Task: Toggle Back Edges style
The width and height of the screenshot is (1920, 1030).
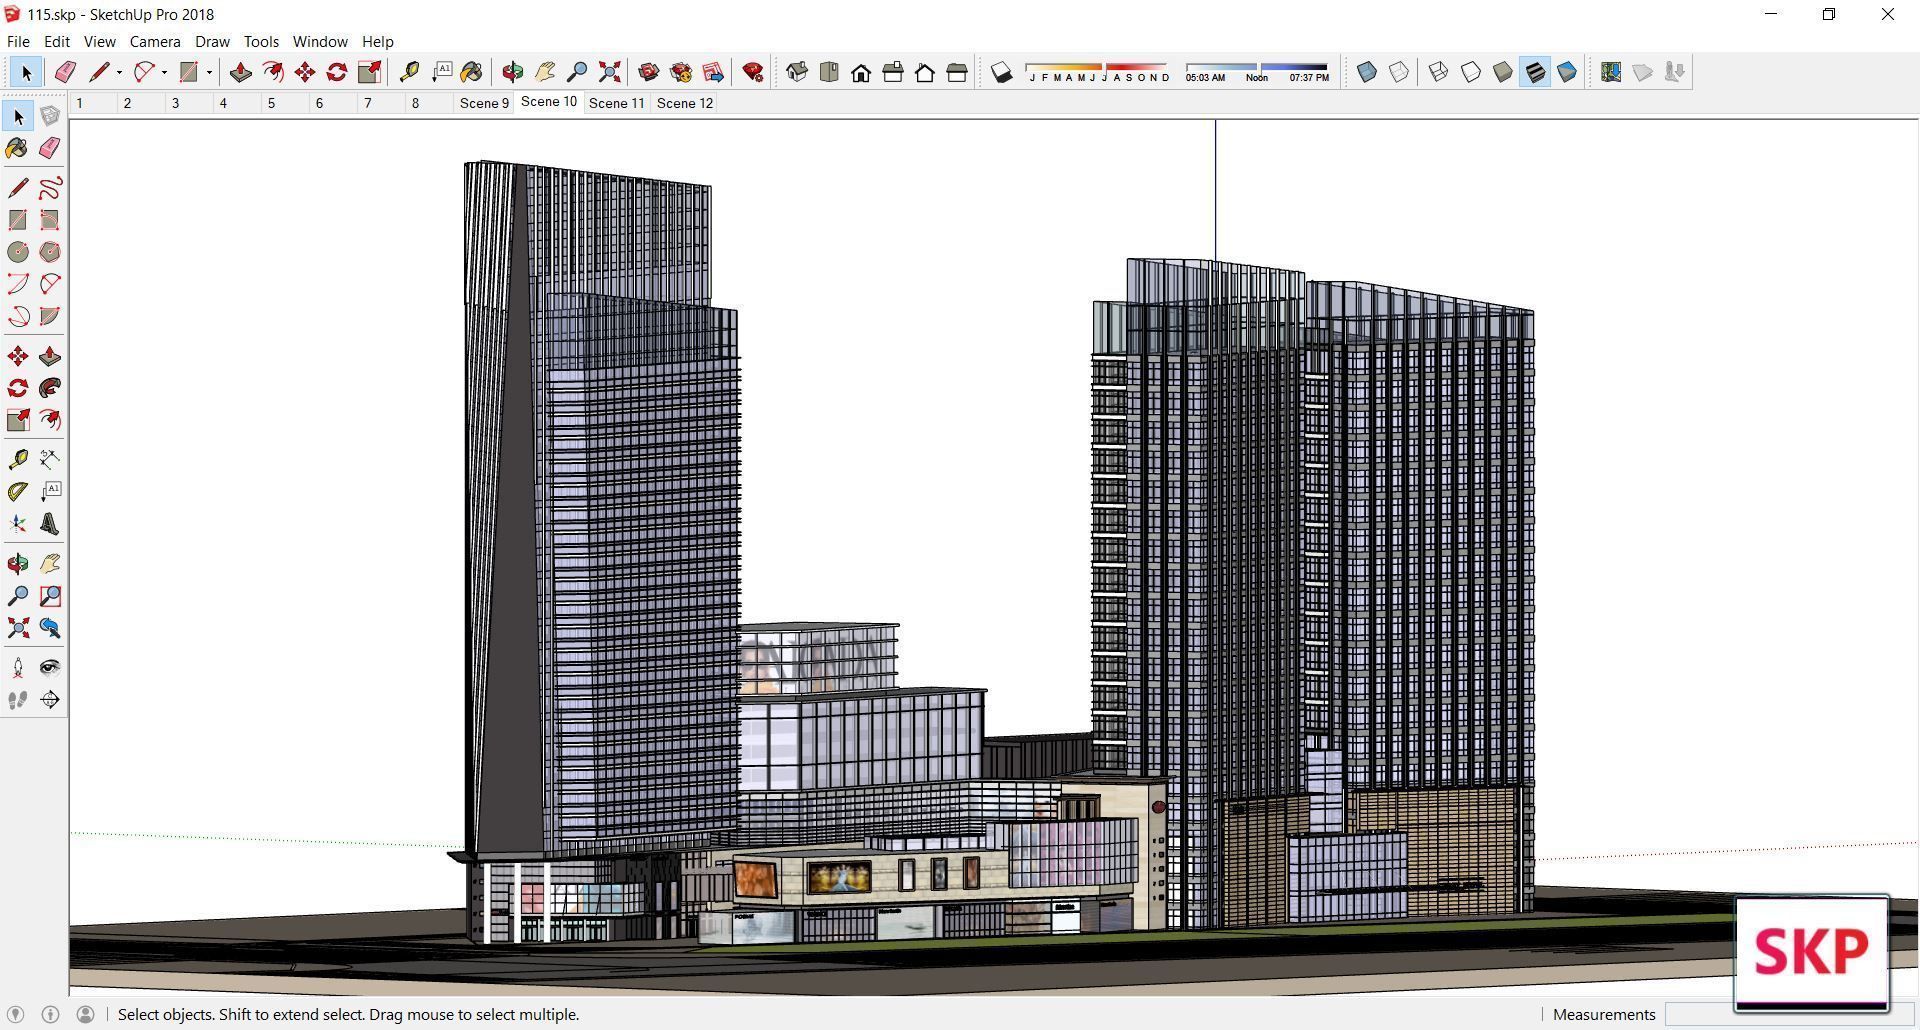Action: click(x=1399, y=72)
